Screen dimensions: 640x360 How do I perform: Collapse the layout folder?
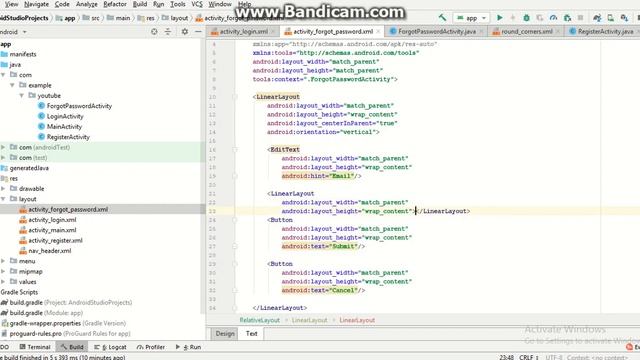(x=3, y=199)
